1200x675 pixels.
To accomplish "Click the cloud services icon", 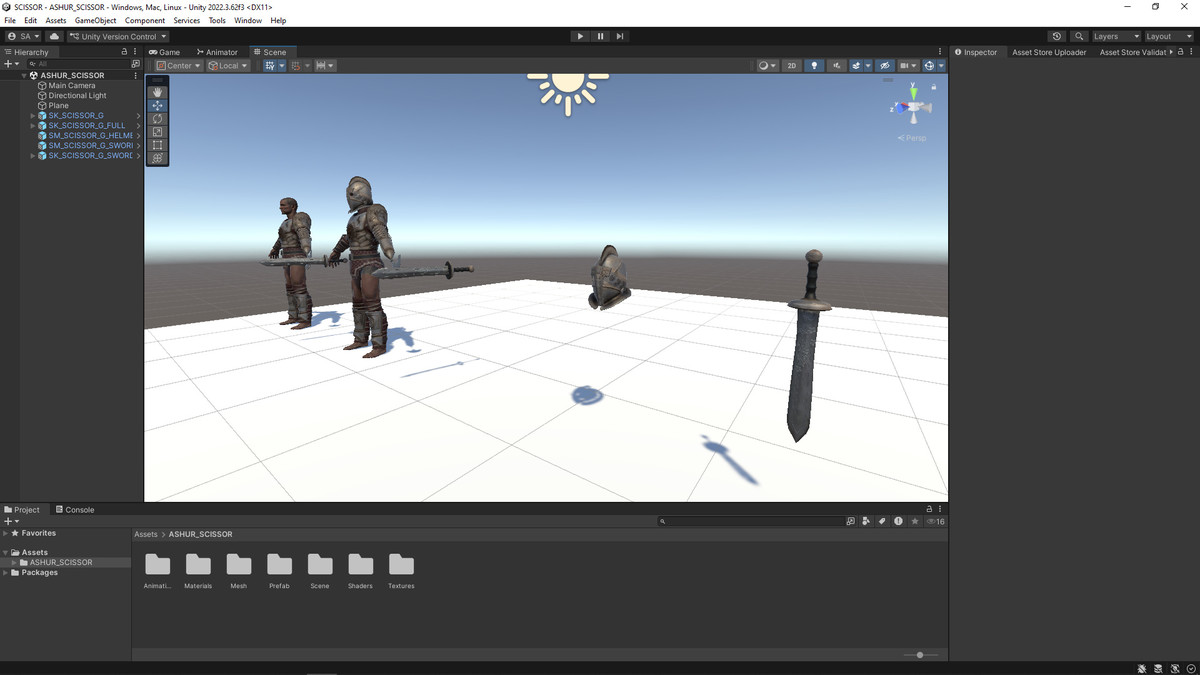I will tap(54, 36).
